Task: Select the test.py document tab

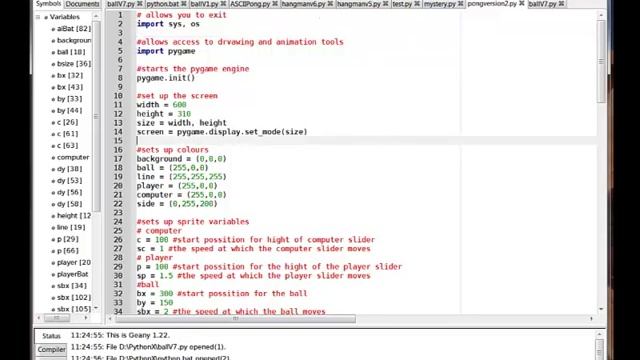Action: pyautogui.click(x=402, y=4)
